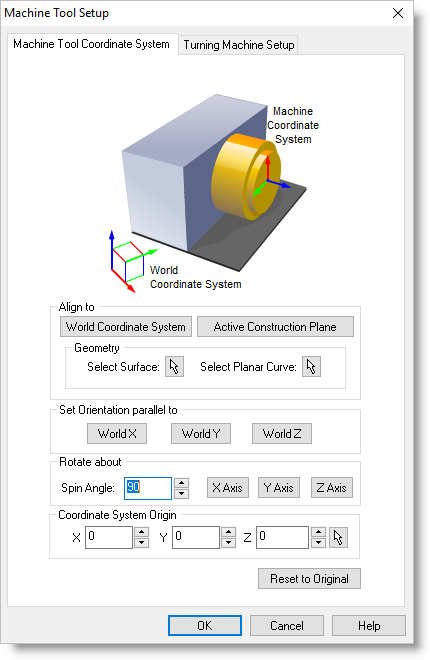Viewport: 430px width, 660px height.
Task: Open Machine Tool Coordinate System tab
Action: point(92,44)
